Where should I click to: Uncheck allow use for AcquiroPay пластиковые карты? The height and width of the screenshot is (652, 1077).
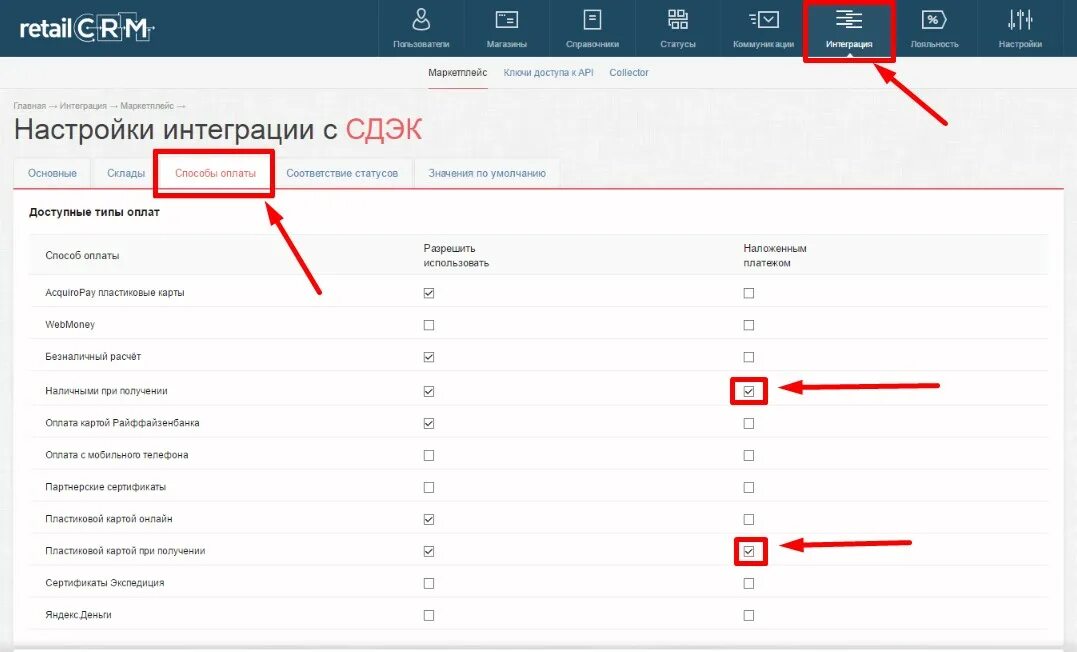coord(429,293)
